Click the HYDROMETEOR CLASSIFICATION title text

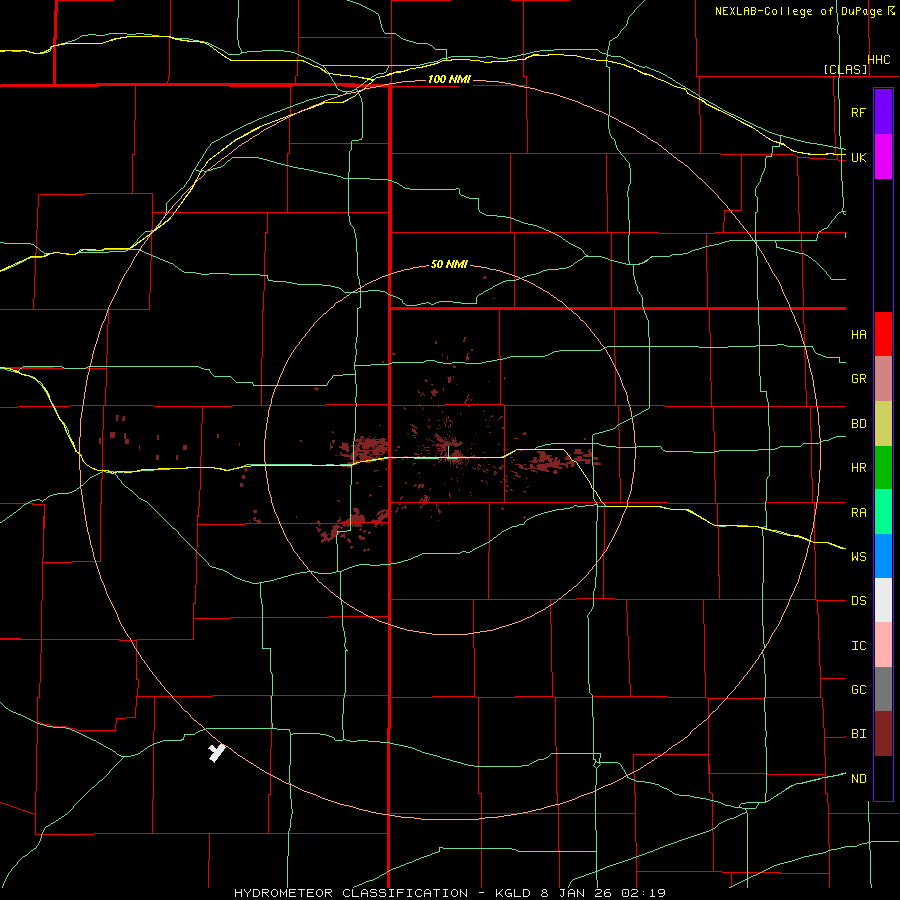point(351,893)
